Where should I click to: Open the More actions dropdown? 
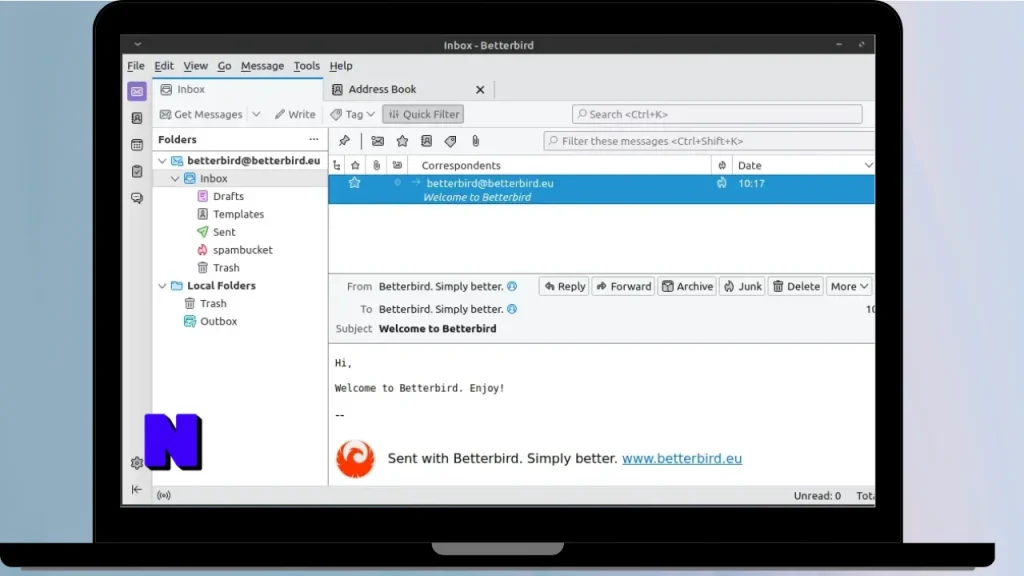pos(849,287)
